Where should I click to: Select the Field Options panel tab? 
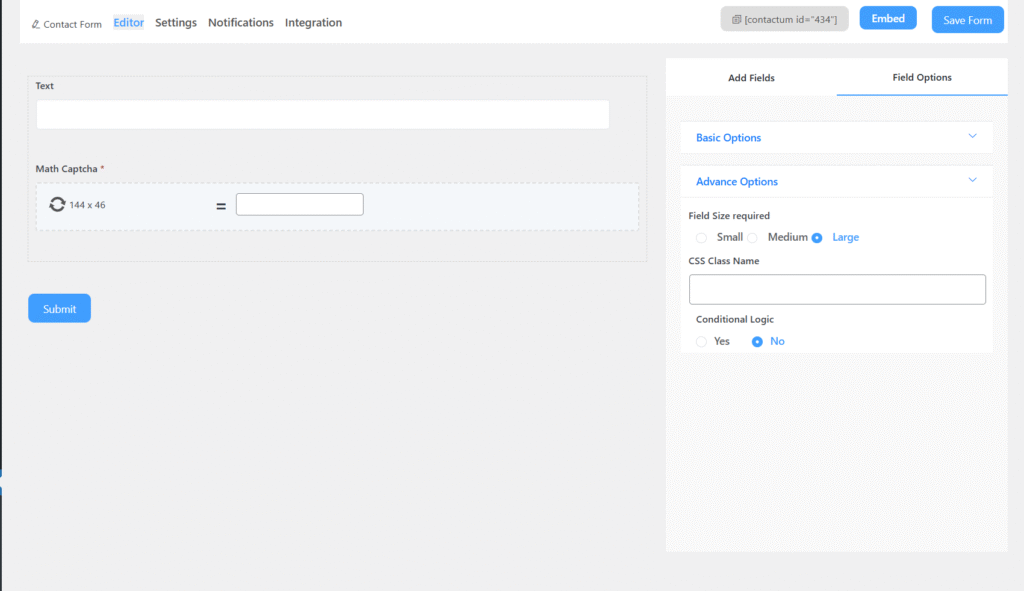[x=921, y=77]
